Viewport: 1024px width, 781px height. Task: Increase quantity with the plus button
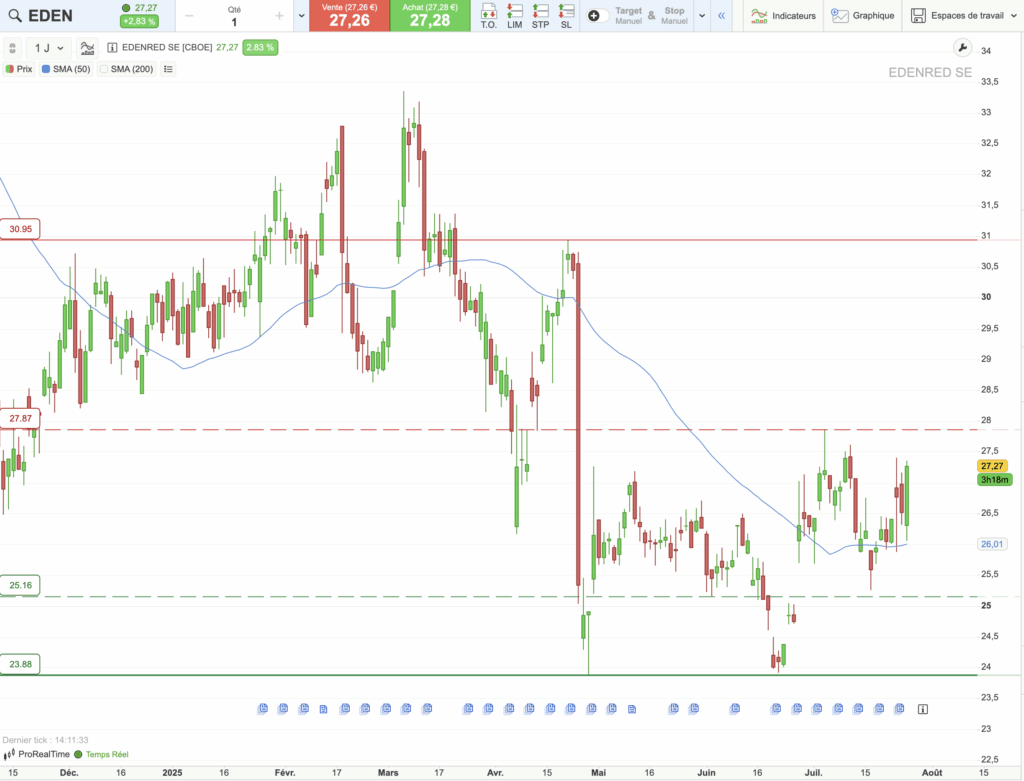[x=280, y=16]
